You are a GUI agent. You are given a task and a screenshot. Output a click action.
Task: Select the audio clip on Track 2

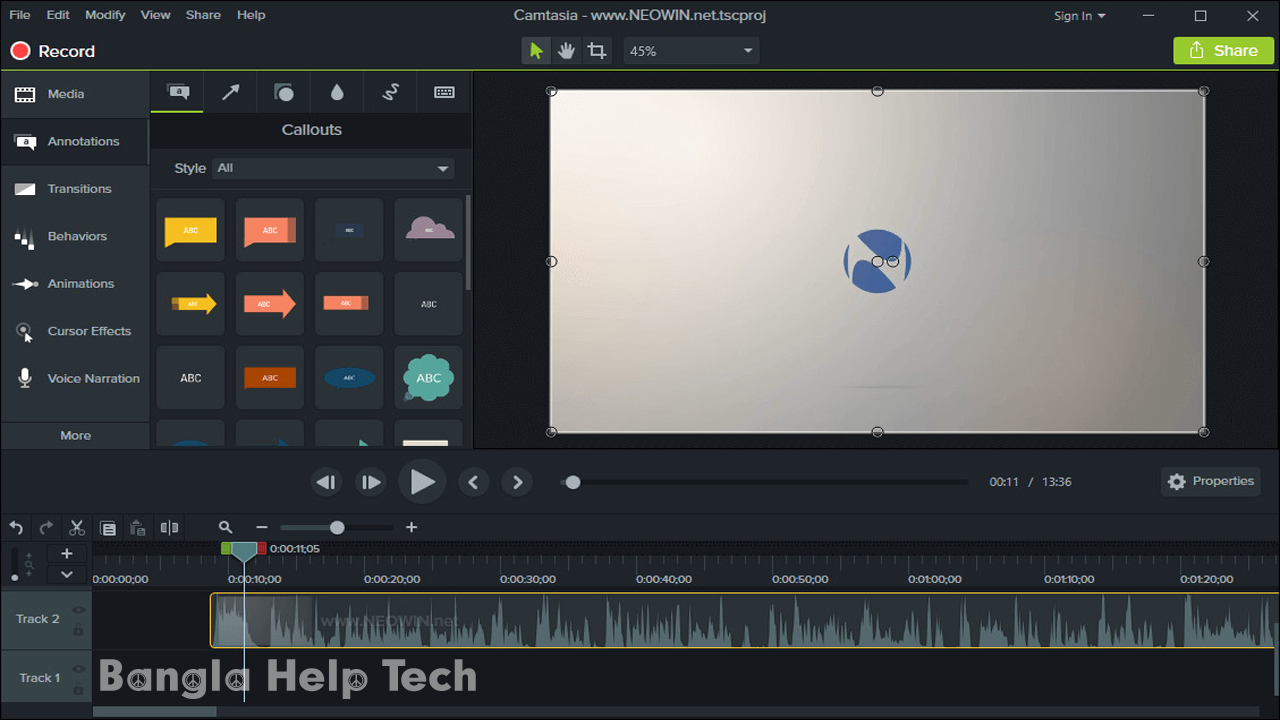pos(744,621)
